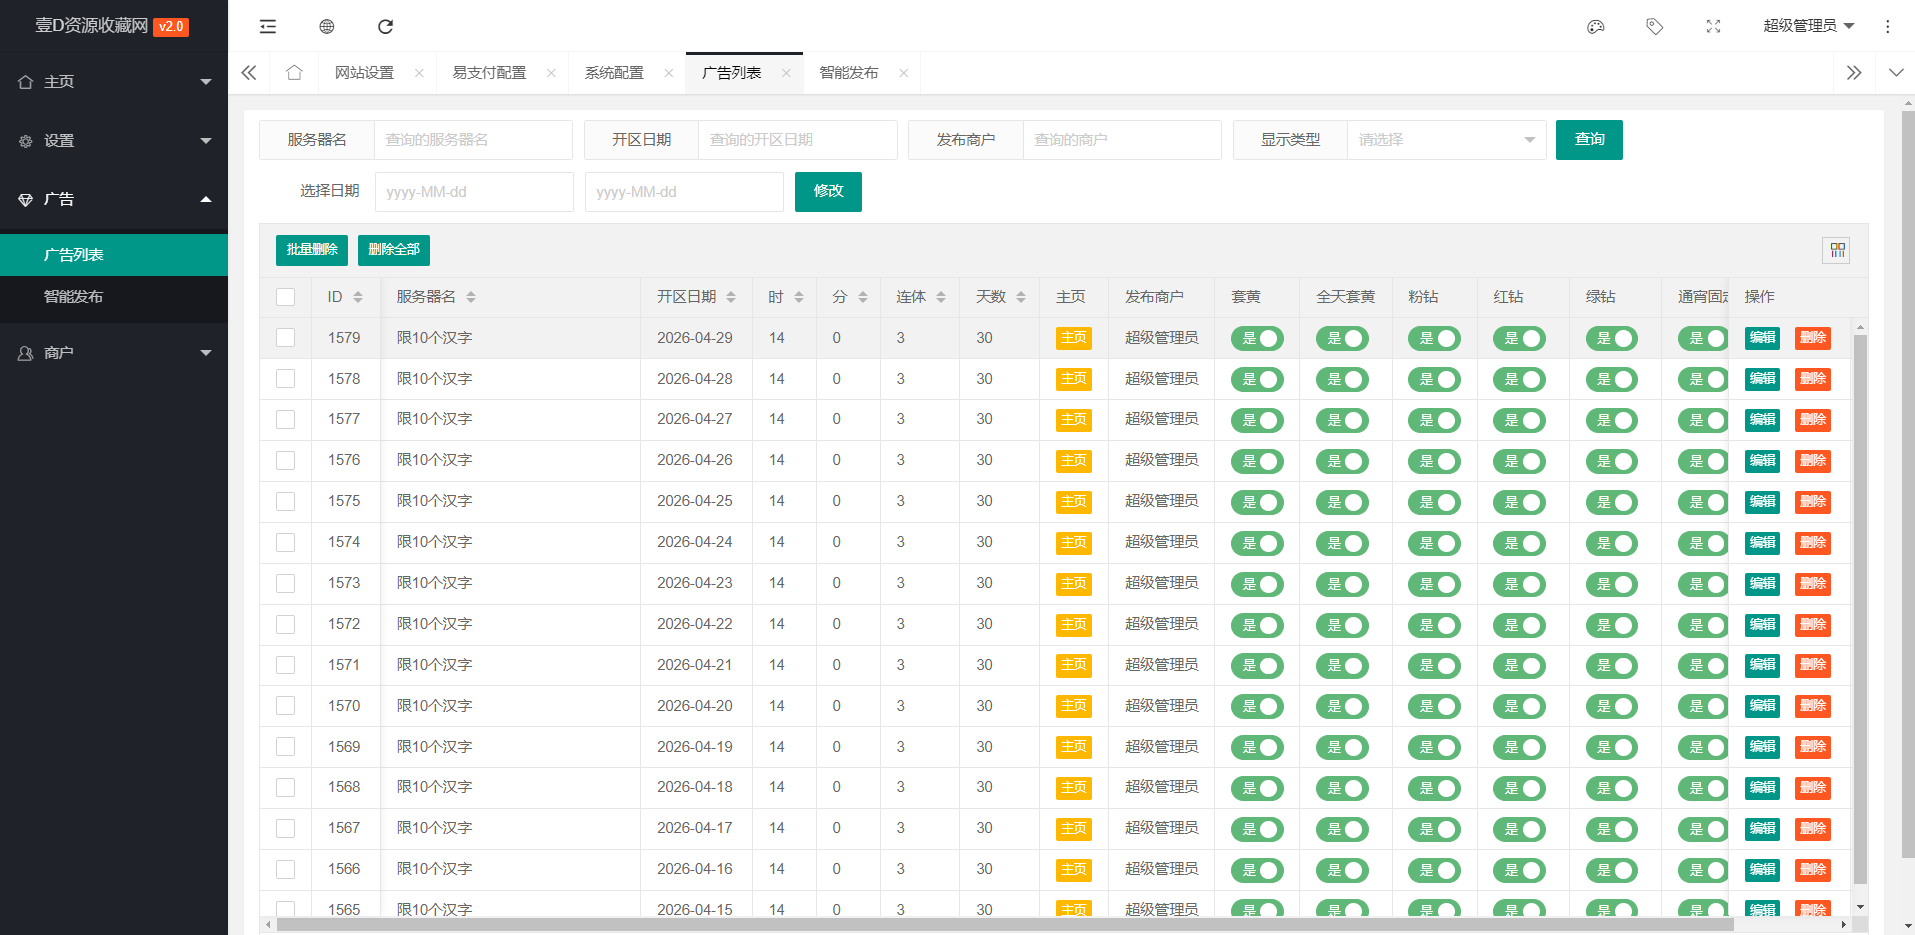Click the 批量删除 button

pos(312,250)
